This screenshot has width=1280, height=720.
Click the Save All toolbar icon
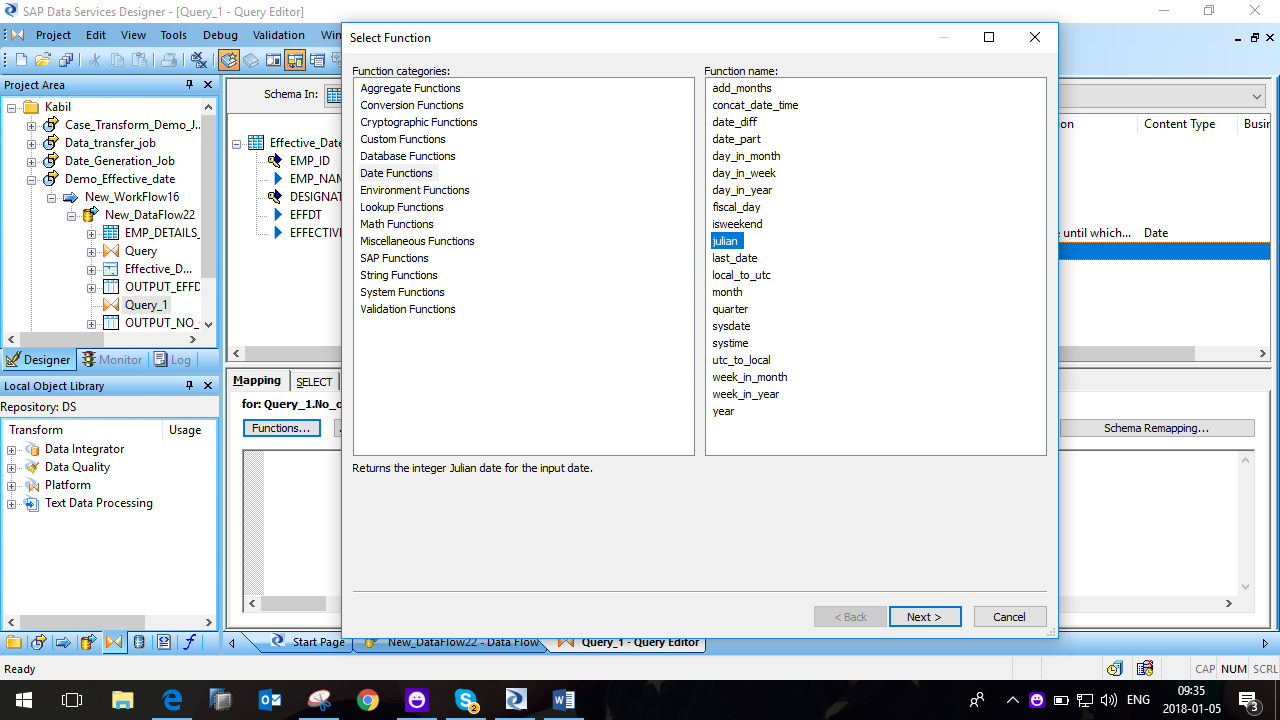point(65,60)
